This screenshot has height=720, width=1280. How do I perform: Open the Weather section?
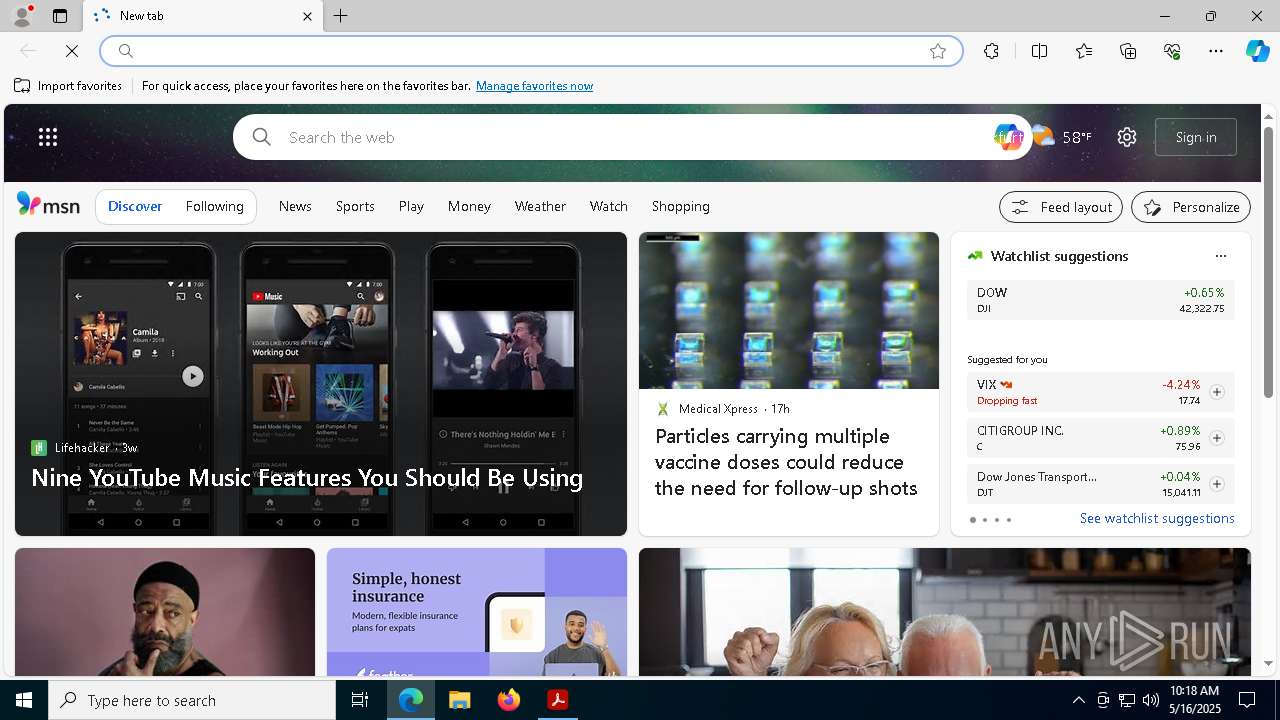click(x=540, y=206)
